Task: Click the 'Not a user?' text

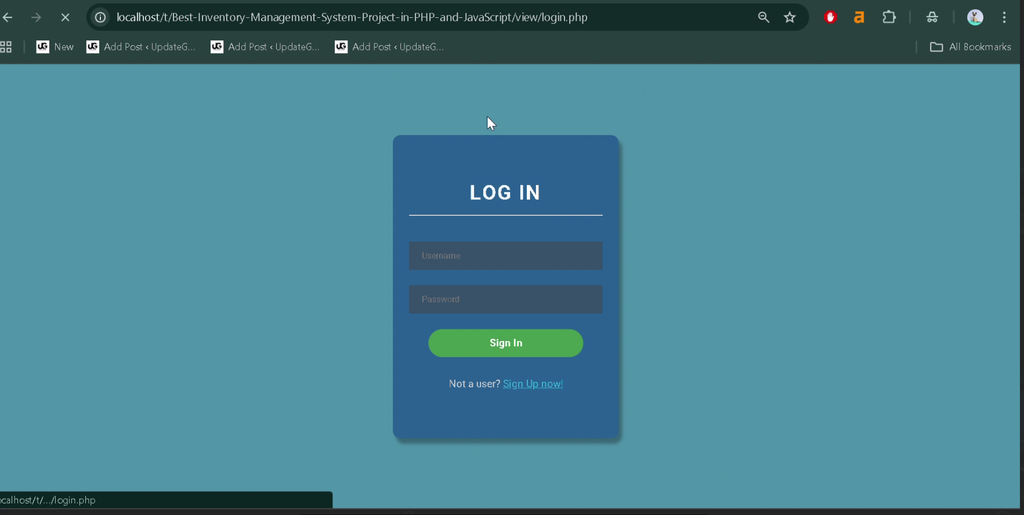Action: (475, 384)
